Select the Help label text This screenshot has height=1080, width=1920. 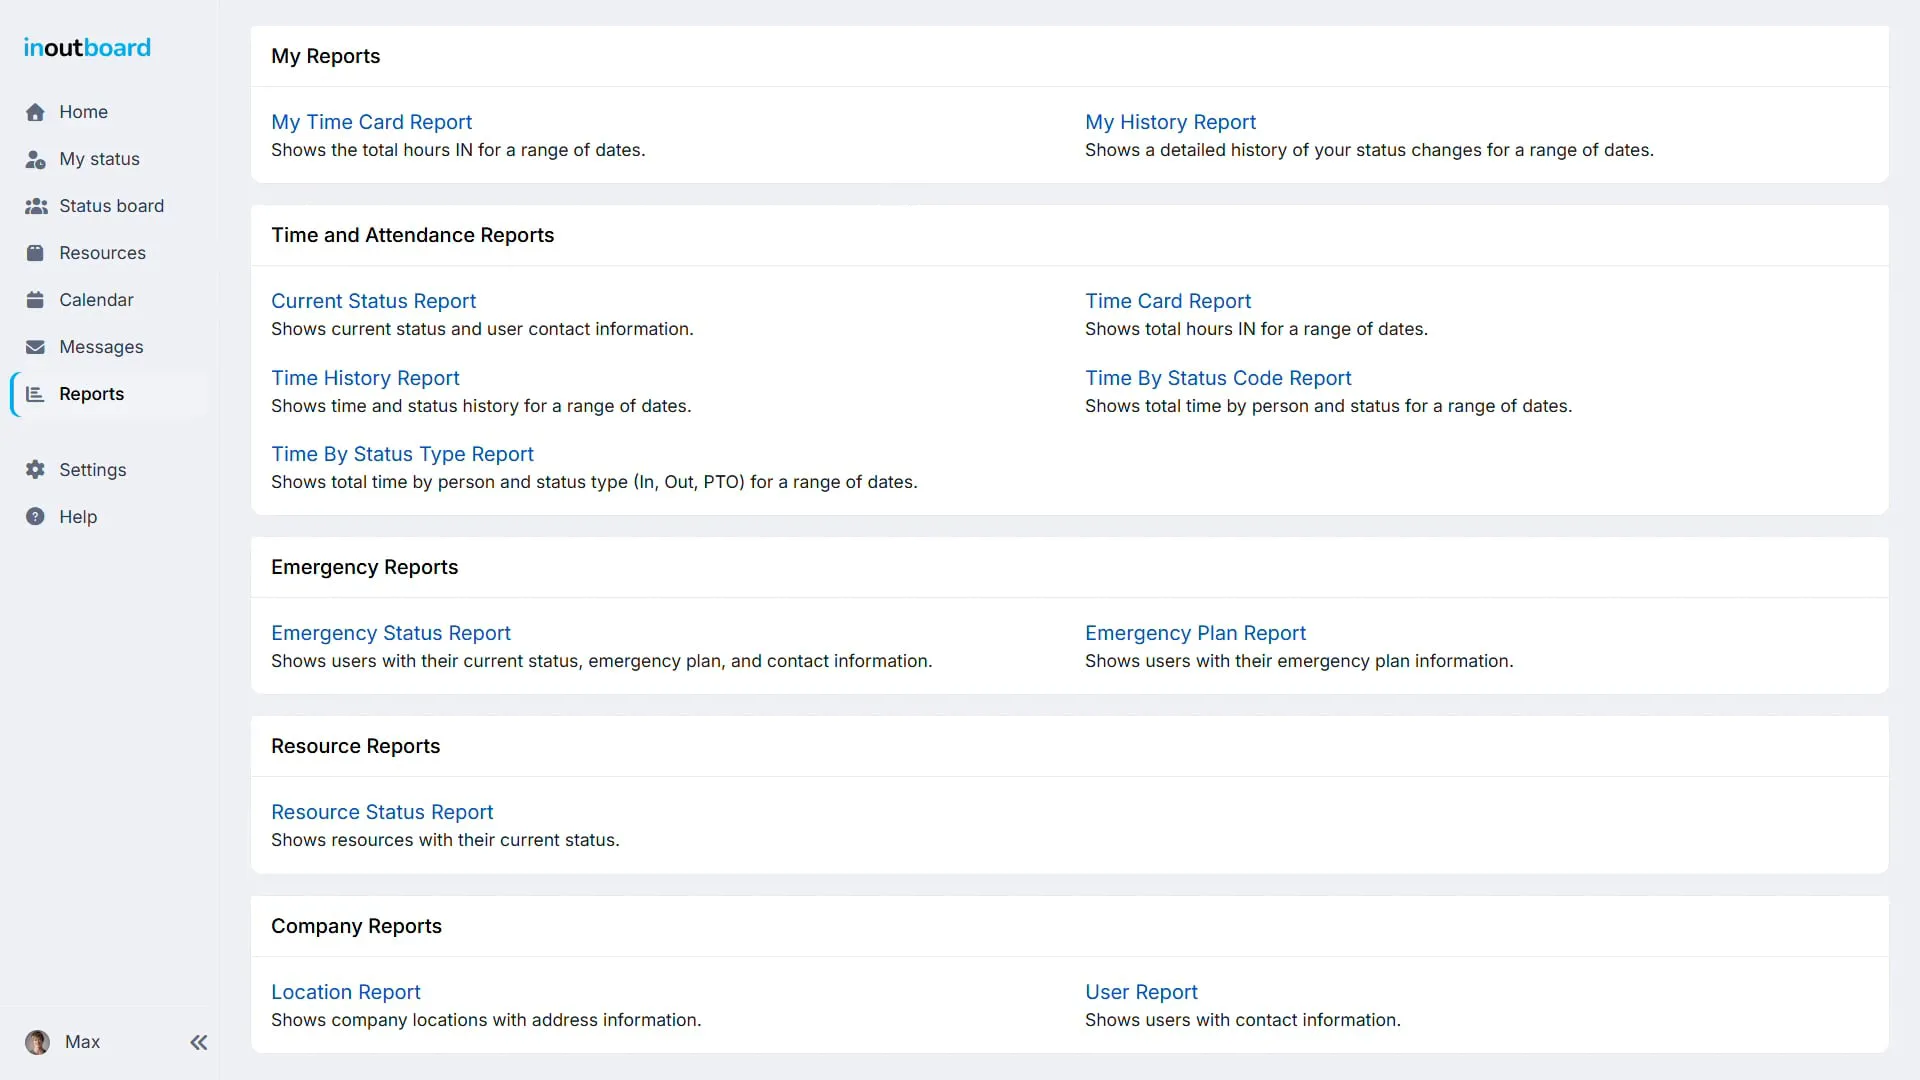point(78,517)
